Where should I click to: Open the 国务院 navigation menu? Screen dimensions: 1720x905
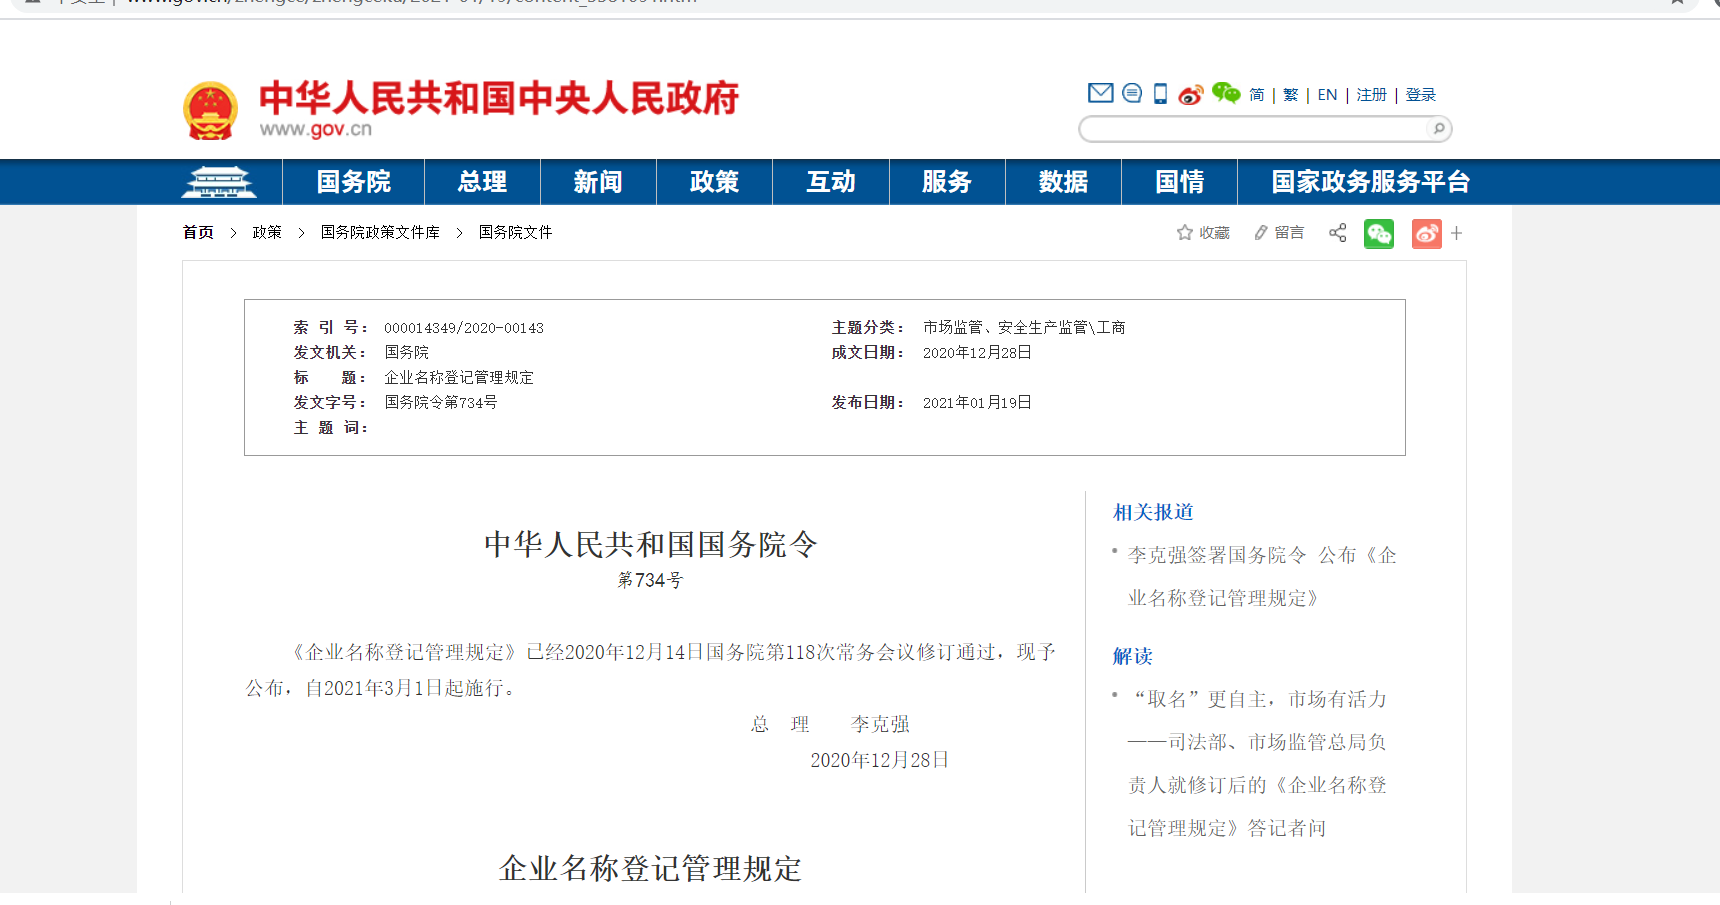[354, 182]
